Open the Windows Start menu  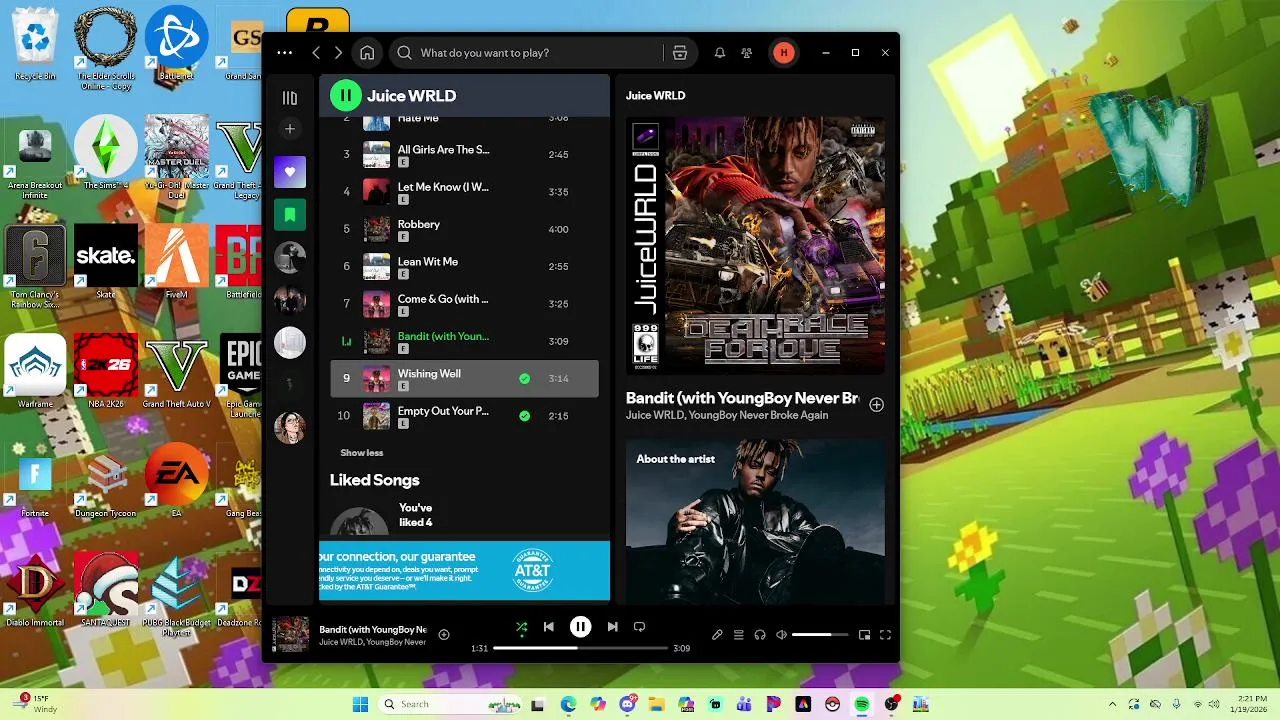coord(360,705)
